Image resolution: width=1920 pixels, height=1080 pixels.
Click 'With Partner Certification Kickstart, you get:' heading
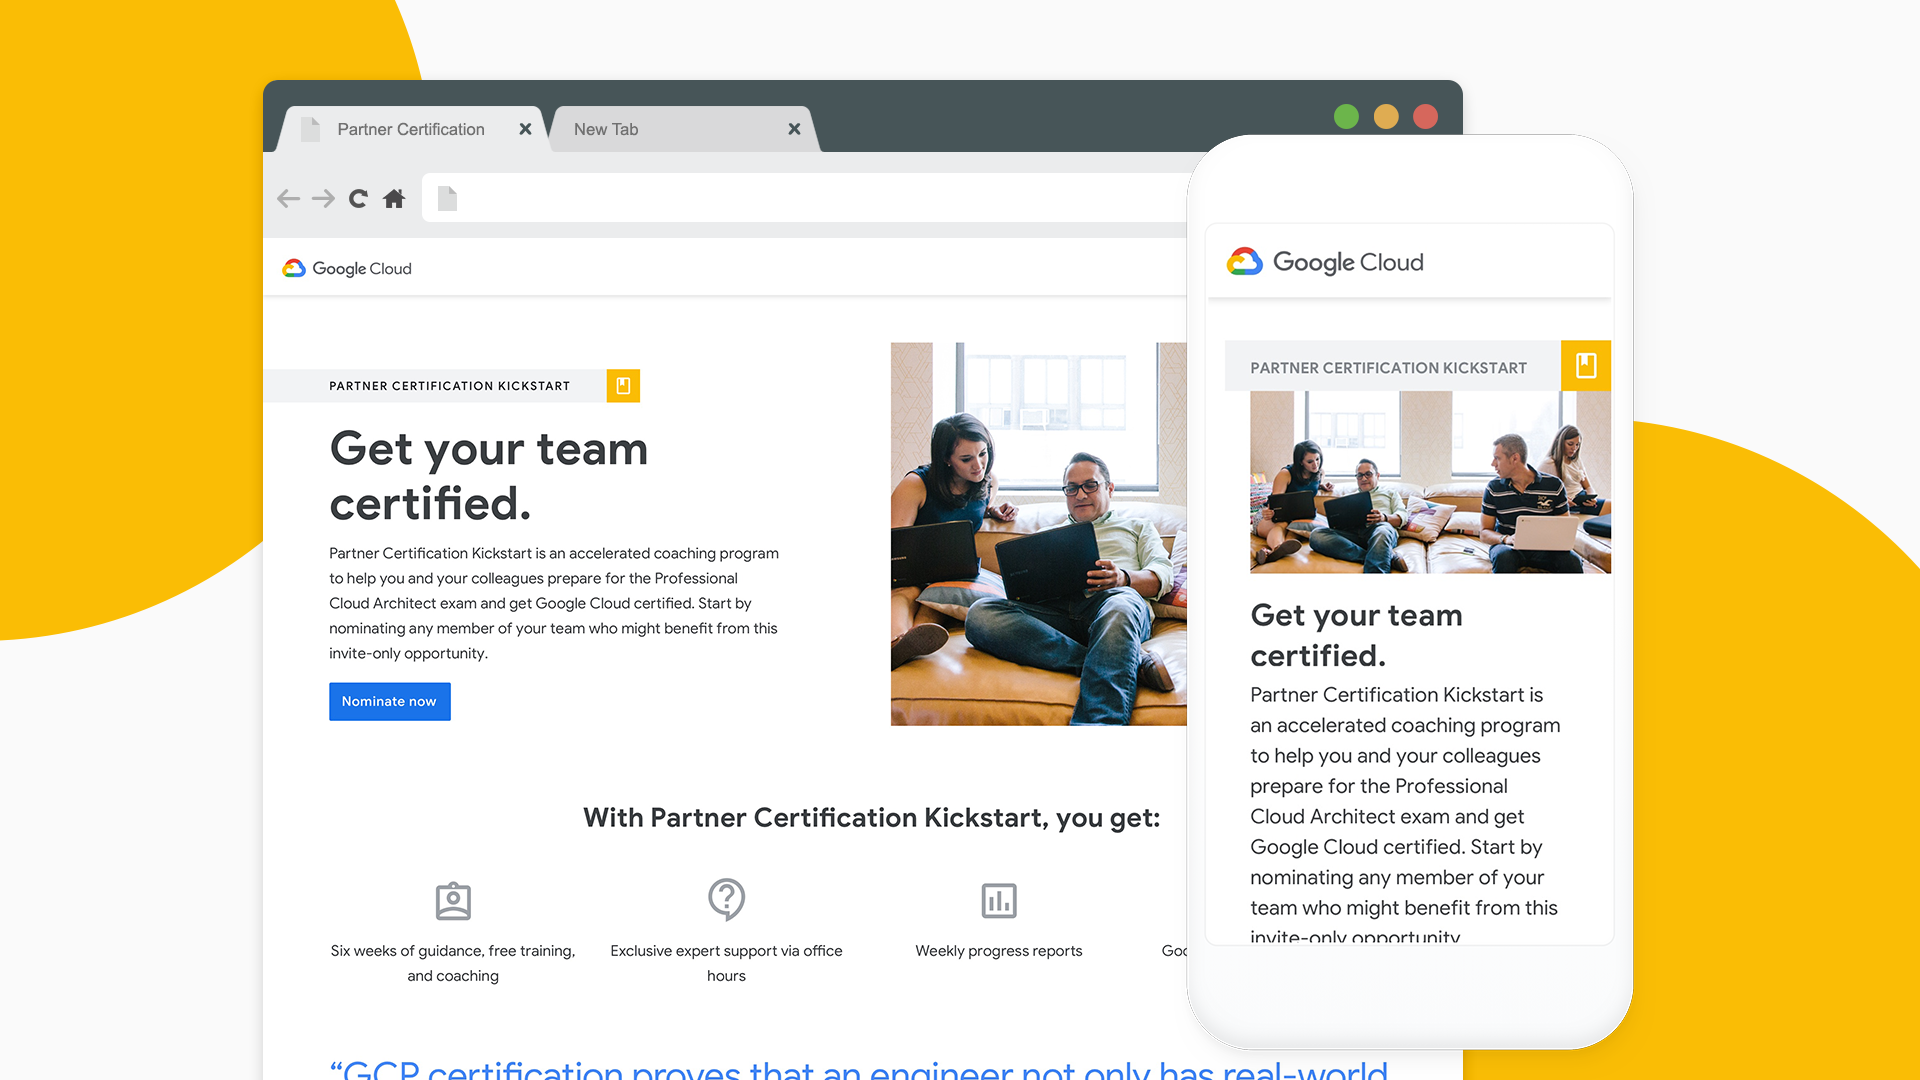871,818
